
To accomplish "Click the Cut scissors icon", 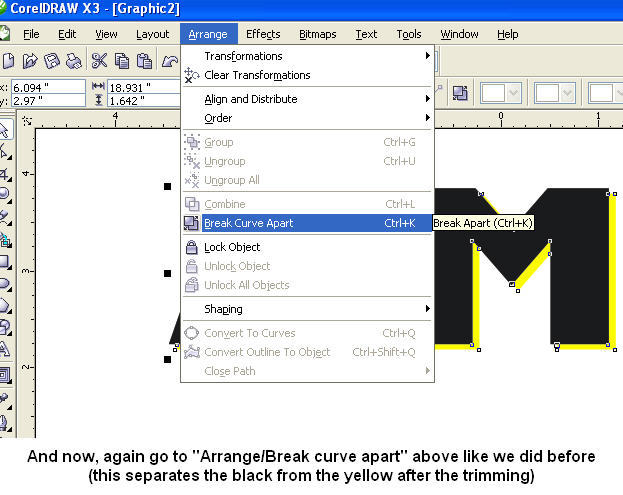I will tap(99, 61).
